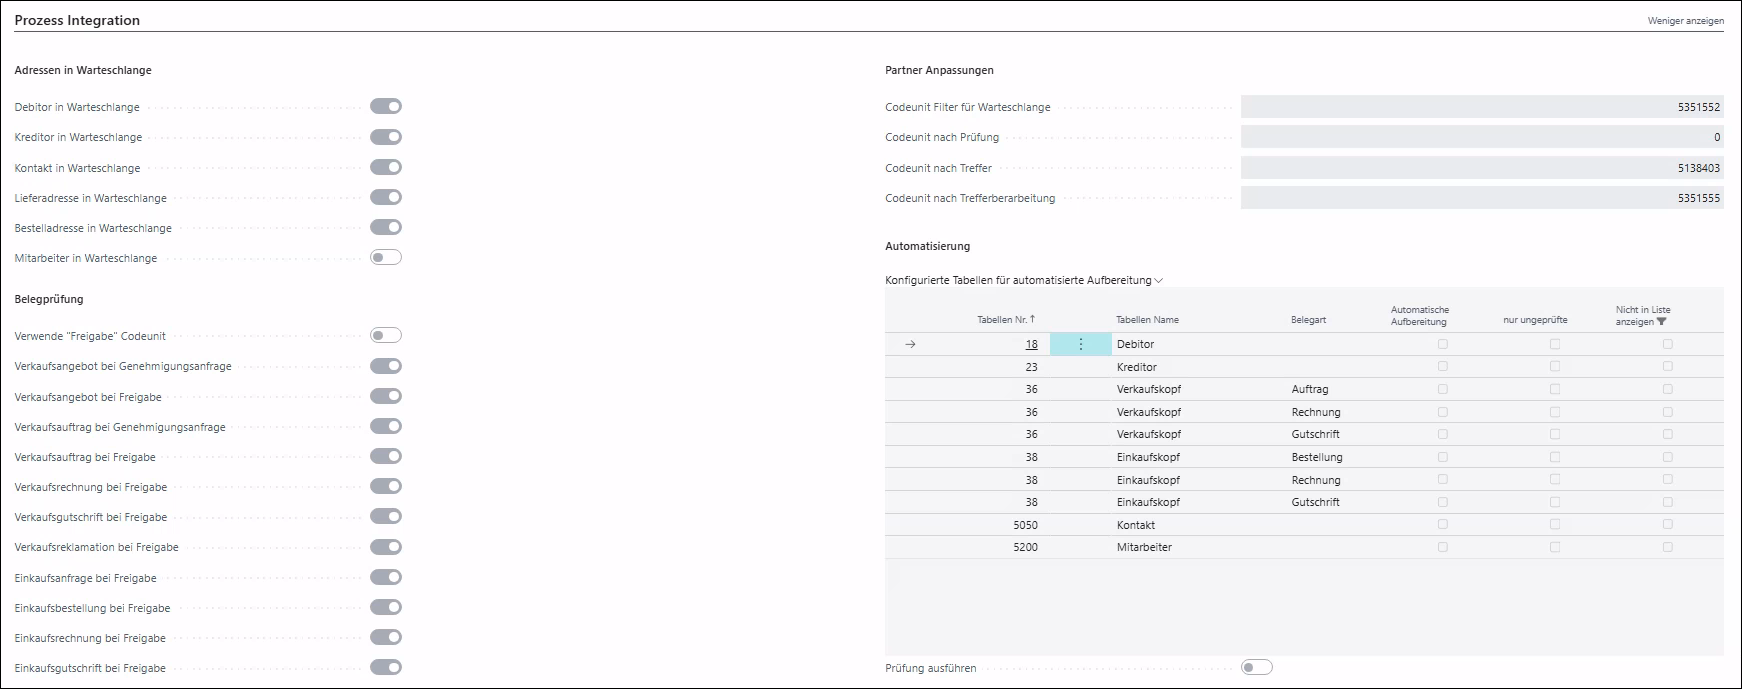1742x689 pixels.
Task: Click the row selector arrow beside table 18
Action: [910, 344]
